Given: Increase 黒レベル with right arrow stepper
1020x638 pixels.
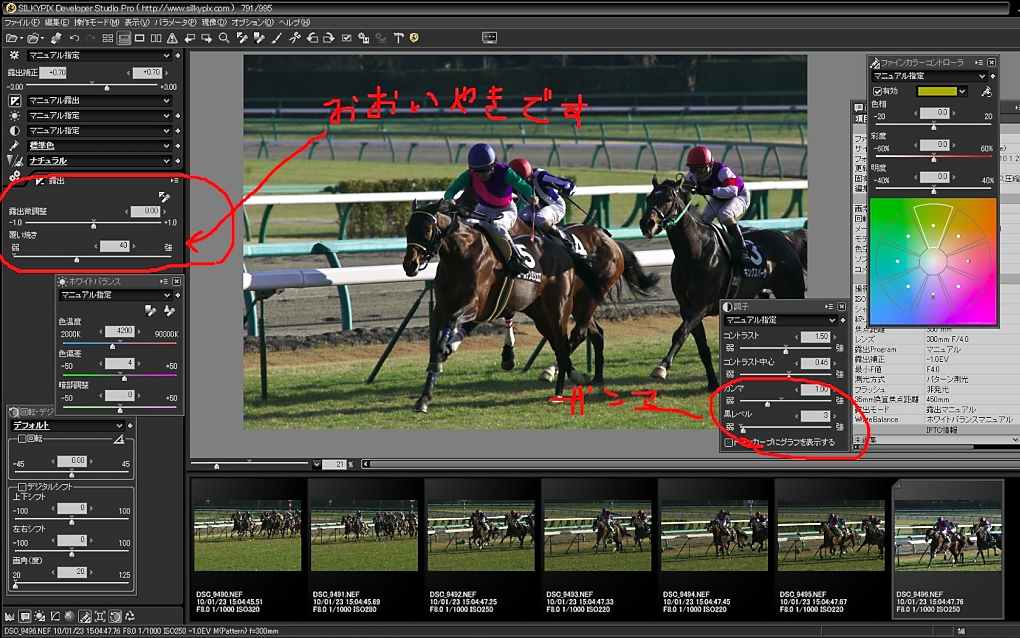Looking at the screenshot, I should coord(835,416).
